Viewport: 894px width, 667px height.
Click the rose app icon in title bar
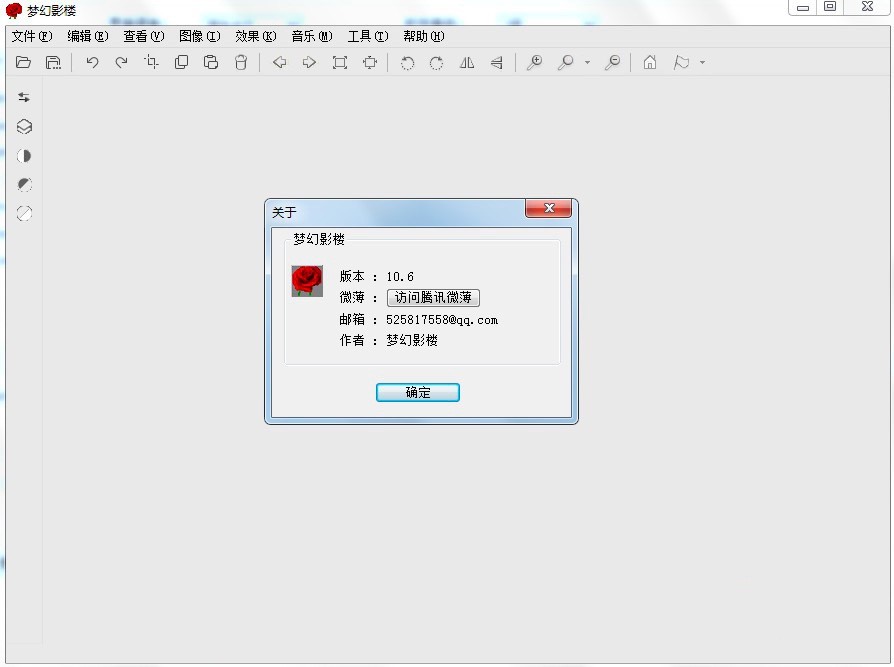tap(13, 10)
